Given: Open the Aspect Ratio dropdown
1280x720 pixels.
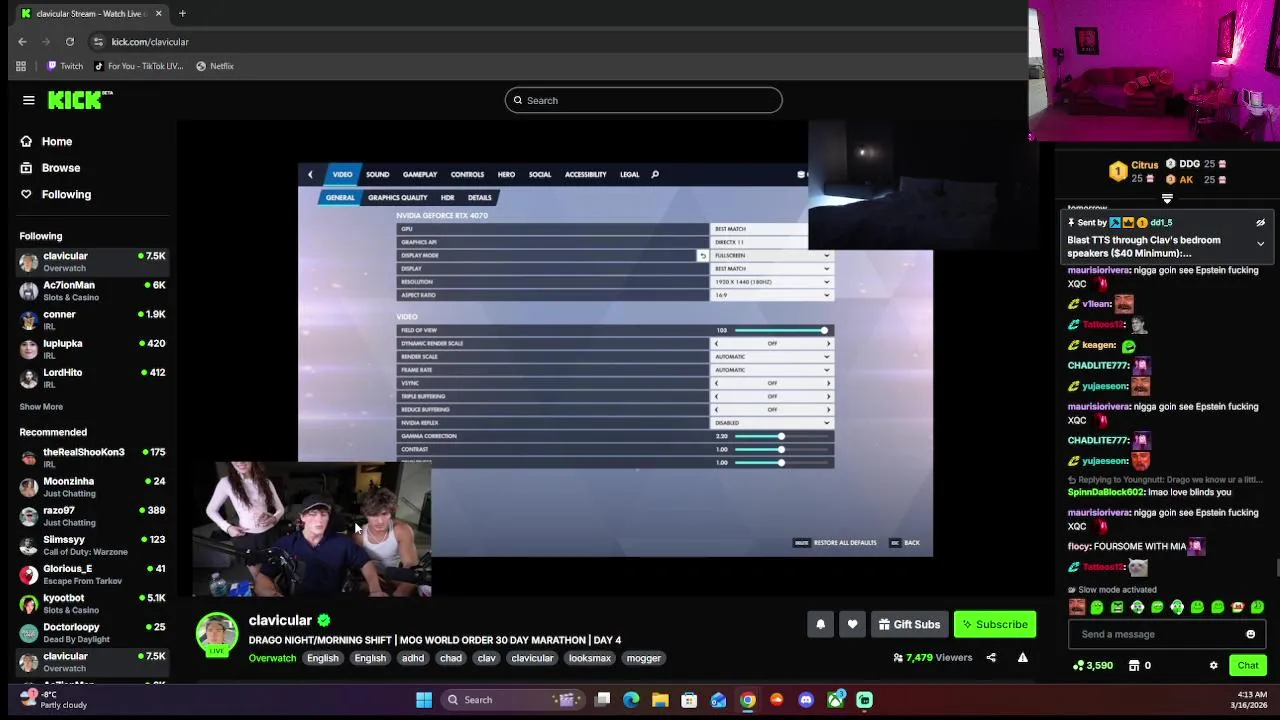Looking at the screenshot, I should coord(771,295).
